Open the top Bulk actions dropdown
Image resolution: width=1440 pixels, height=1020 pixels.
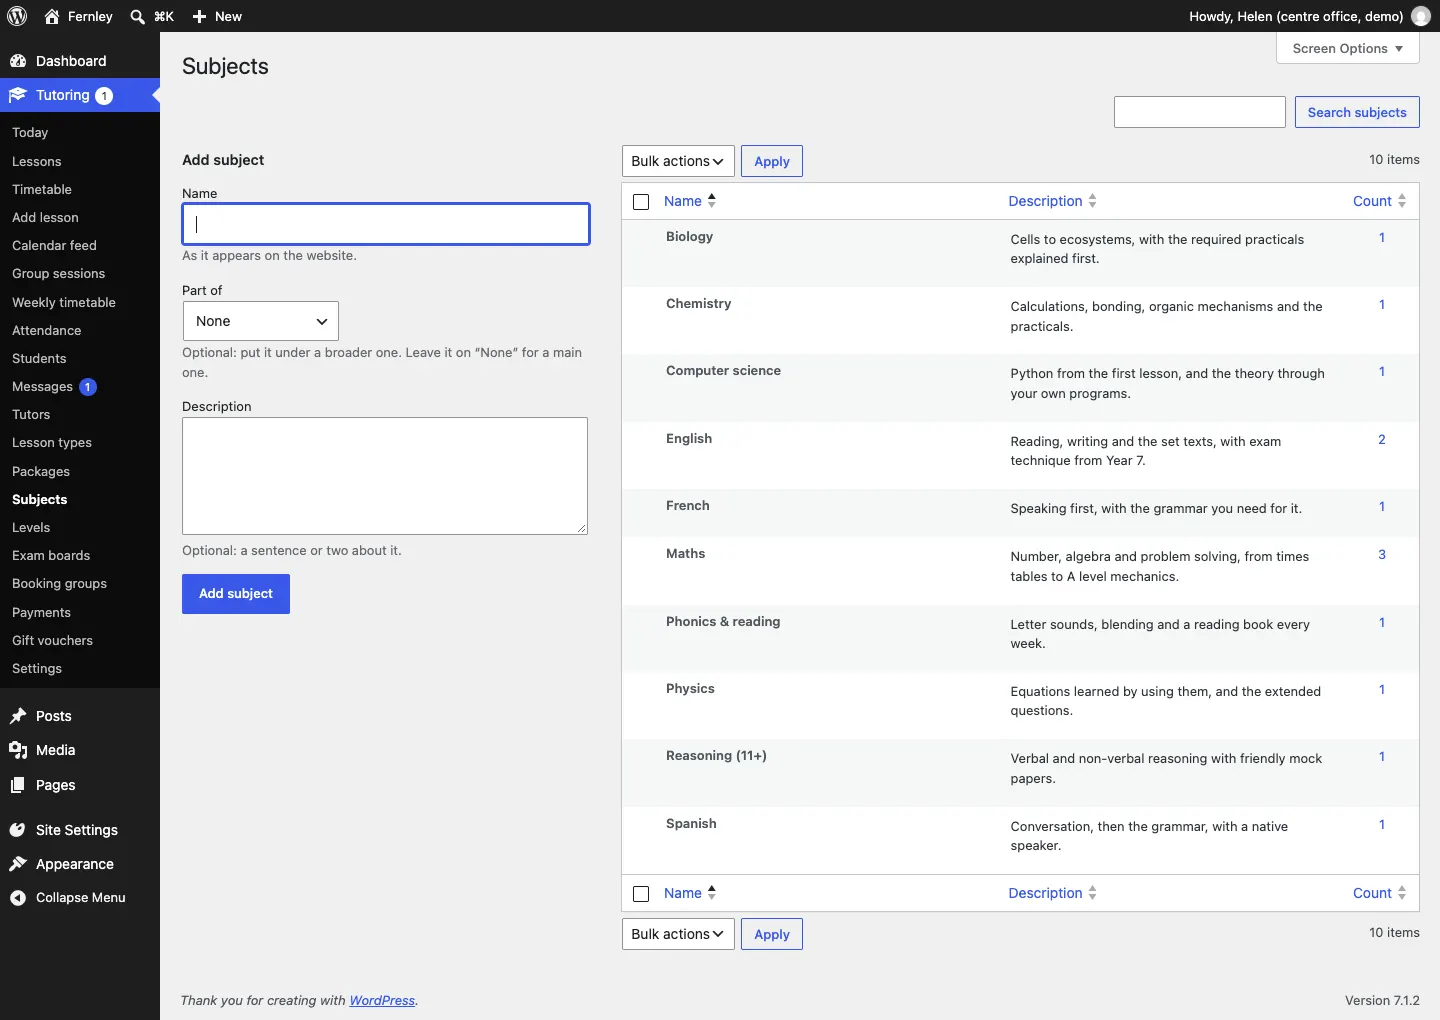coord(678,161)
